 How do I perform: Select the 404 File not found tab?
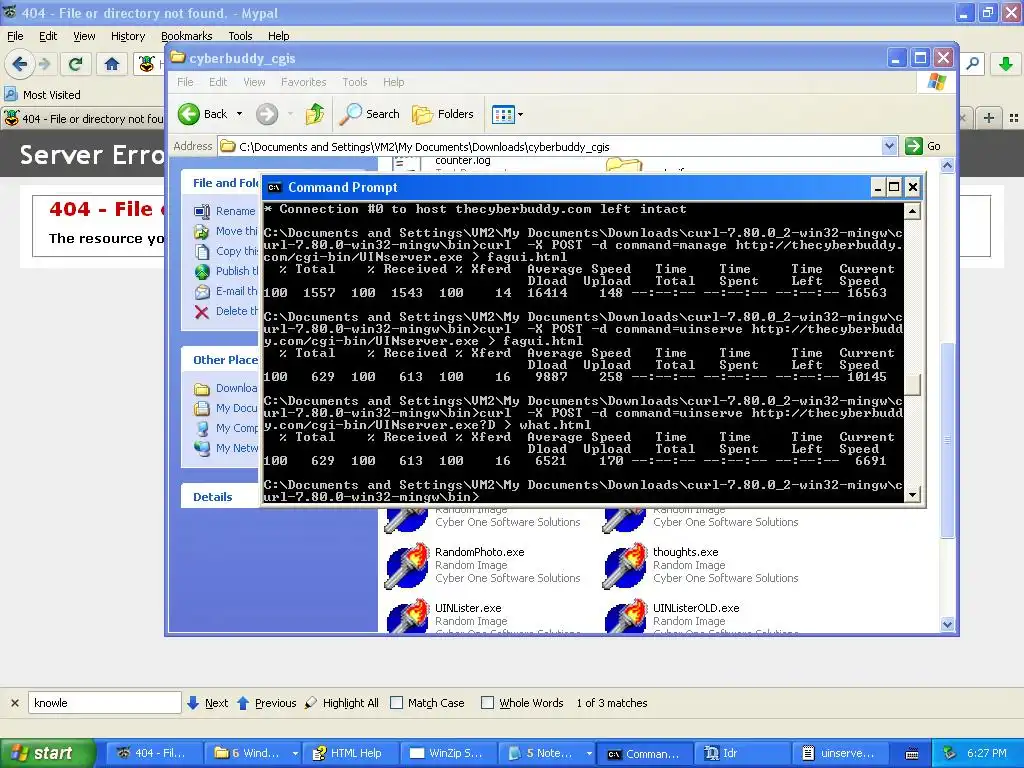84,118
